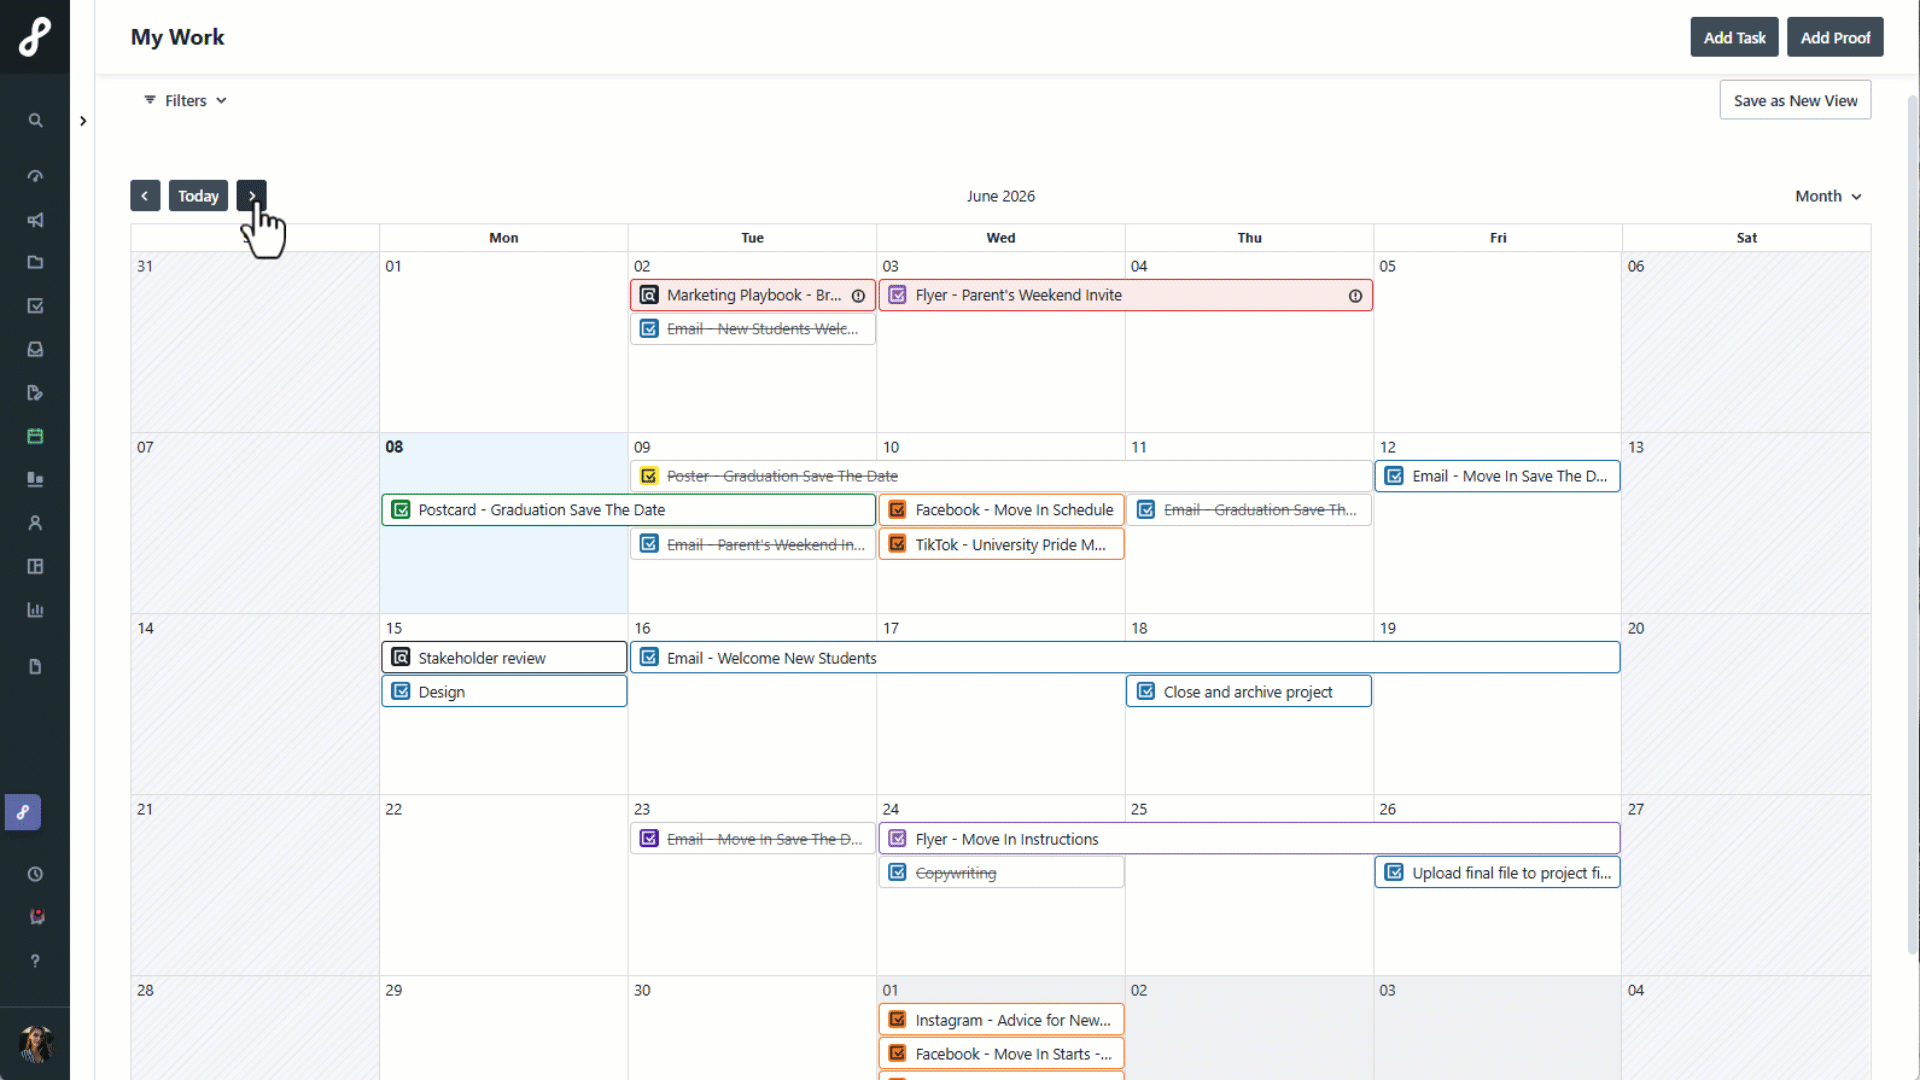
Task: Toggle checkbox on Flyer - Parent's Weekend Invite
Action: pyautogui.click(x=897, y=295)
